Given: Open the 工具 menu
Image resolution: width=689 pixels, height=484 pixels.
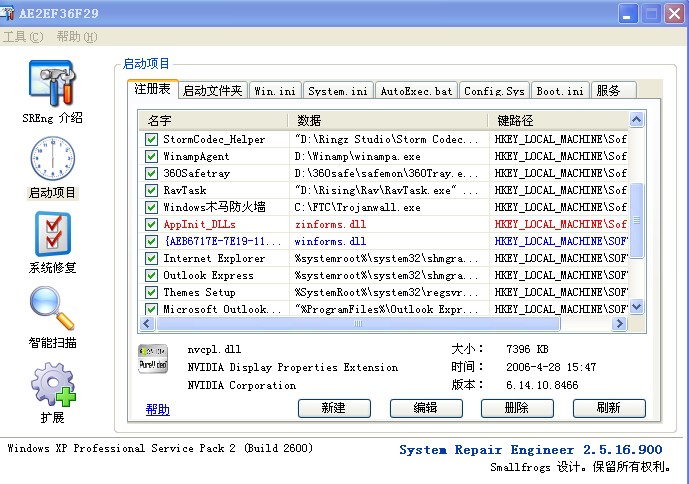Looking at the screenshot, I should tap(23, 37).
